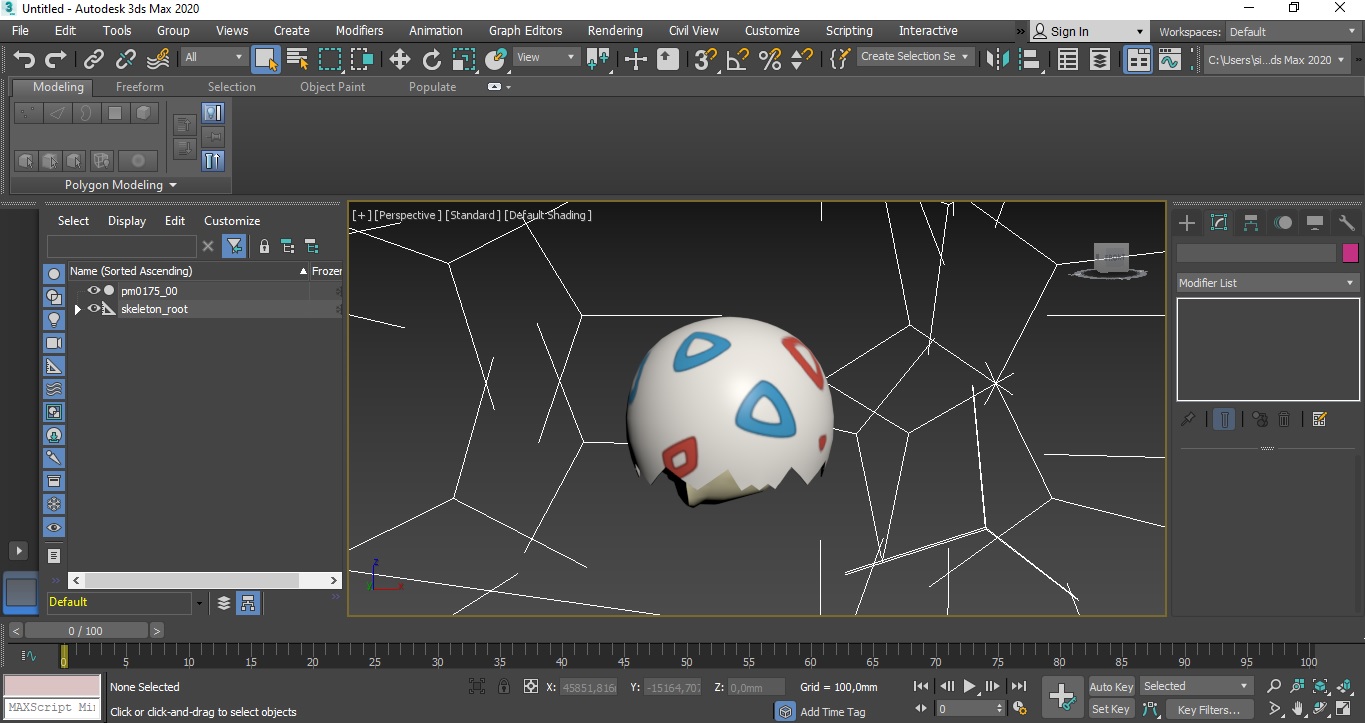Viewport: 1365px width, 723px height.
Task: Click the Undo arrow in main toolbar
Action: point(24,59)
